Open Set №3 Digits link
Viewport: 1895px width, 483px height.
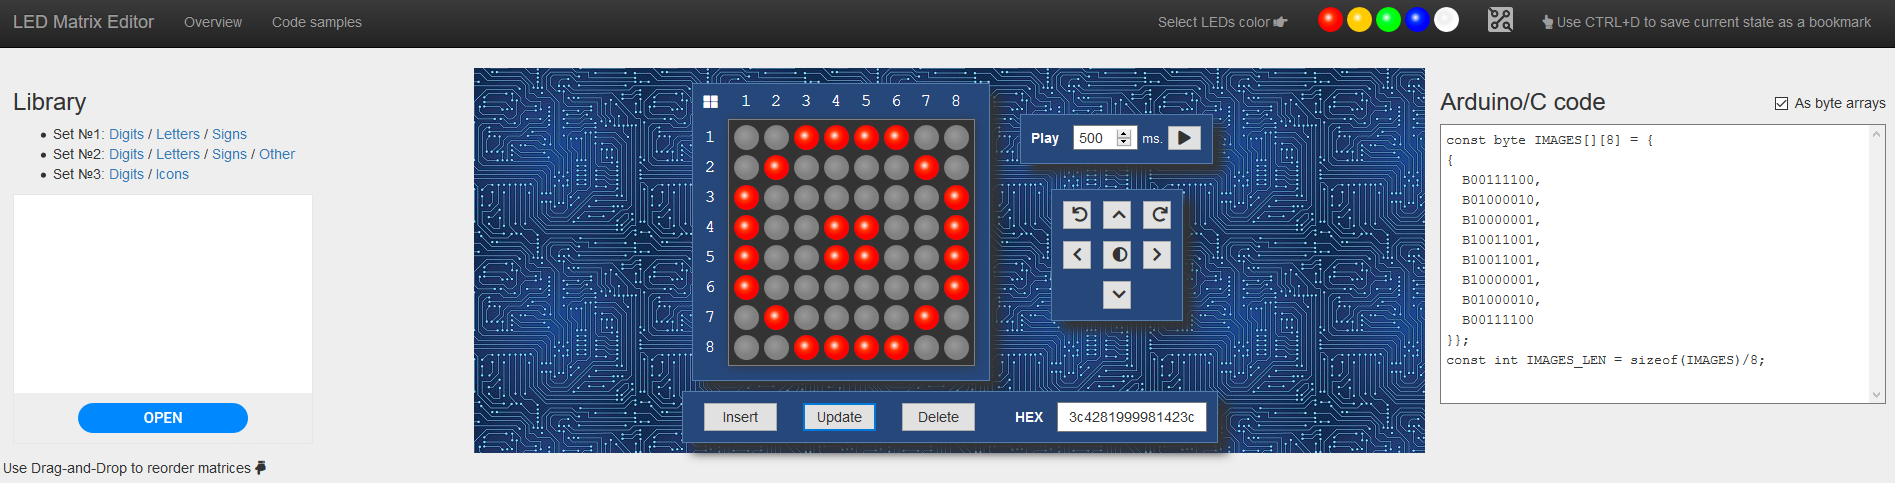pos(127,174)
